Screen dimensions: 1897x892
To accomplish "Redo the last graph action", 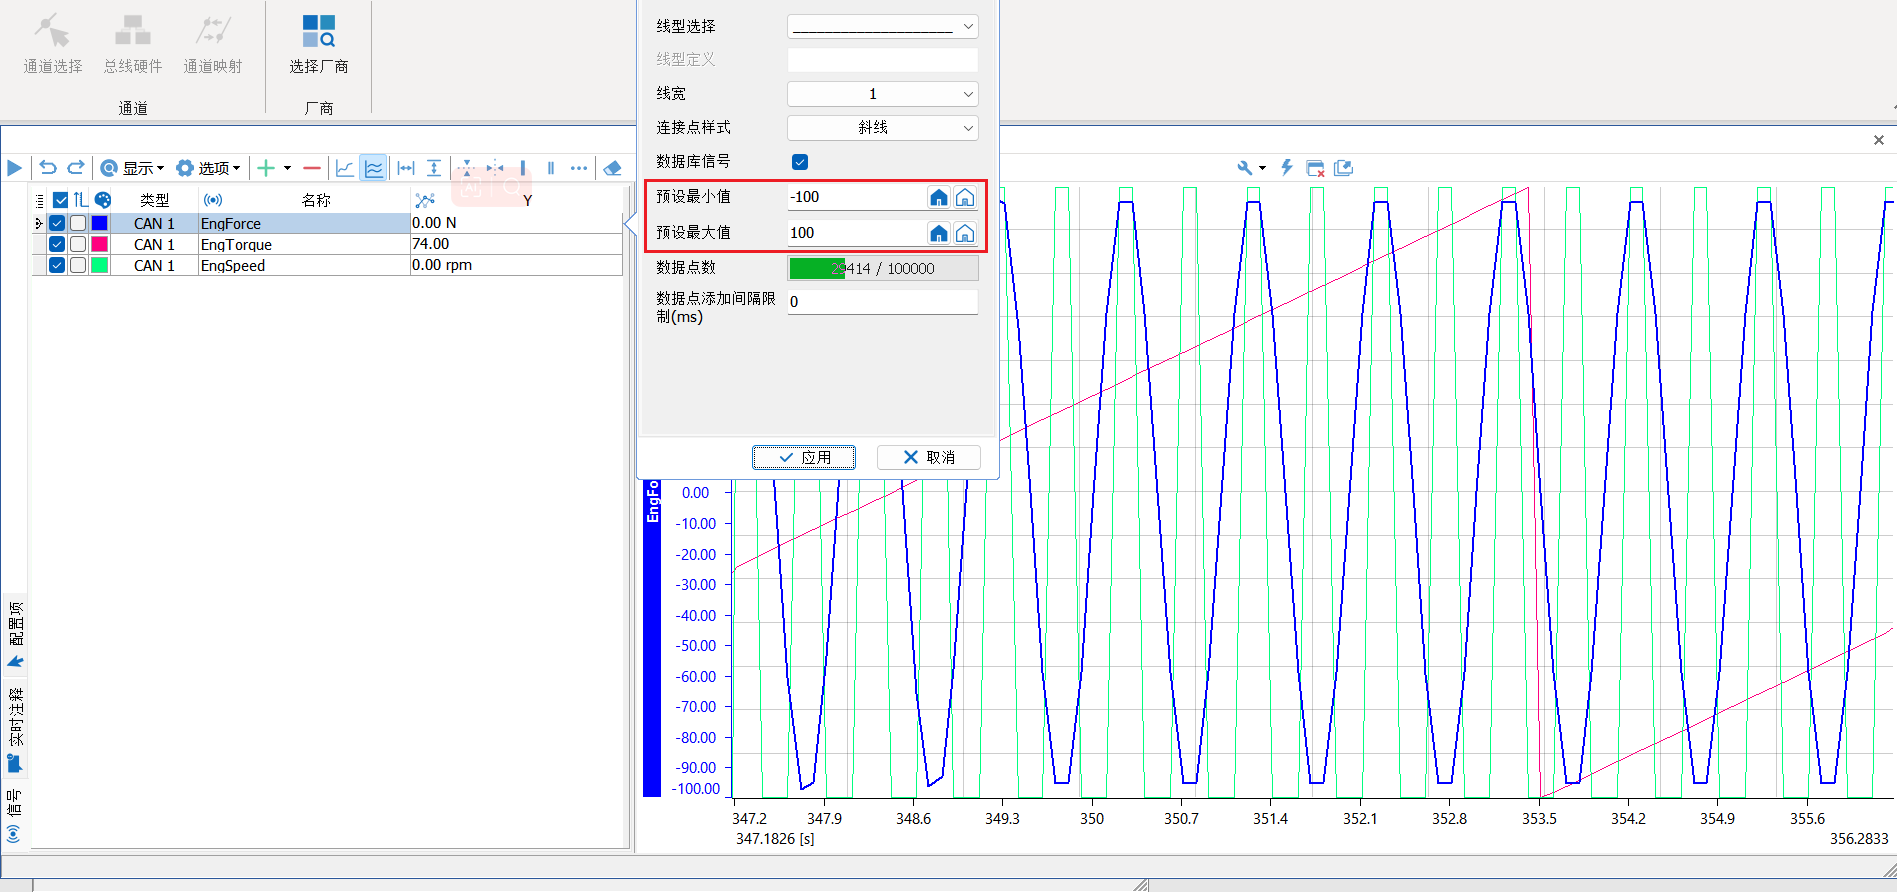I will pos(76,168).
